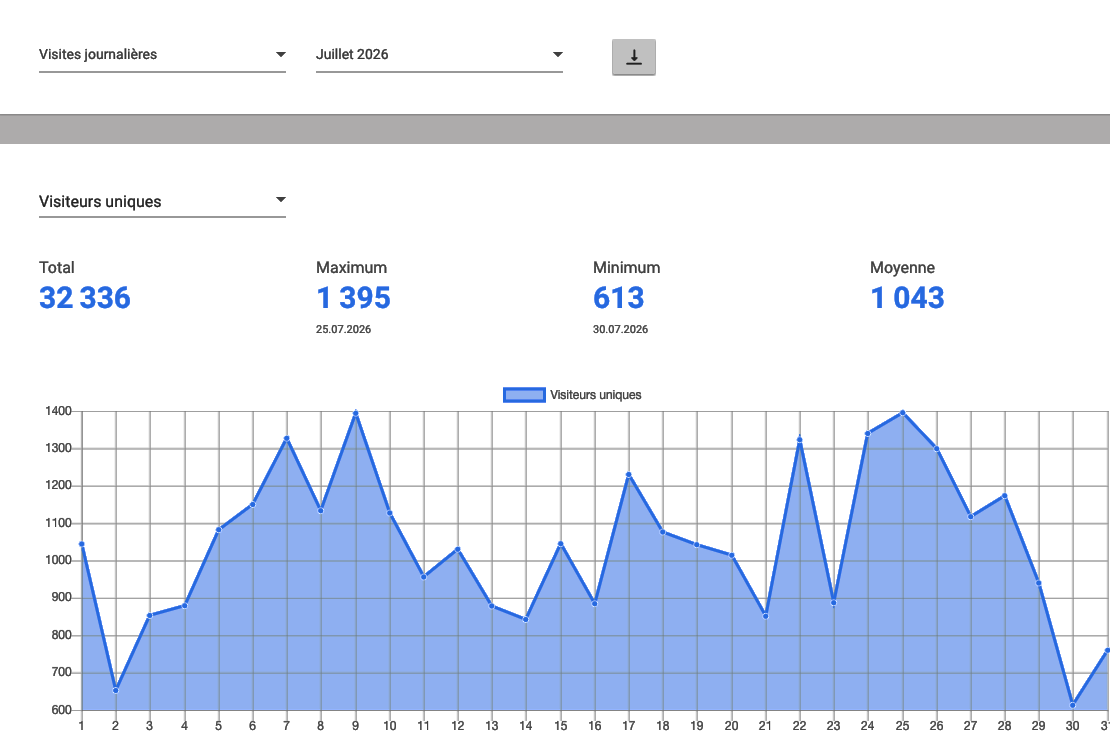Screen dimensions: 1110x755
Task: Expand the Visiteurs uniques metric dropdown
Action: 162,201
